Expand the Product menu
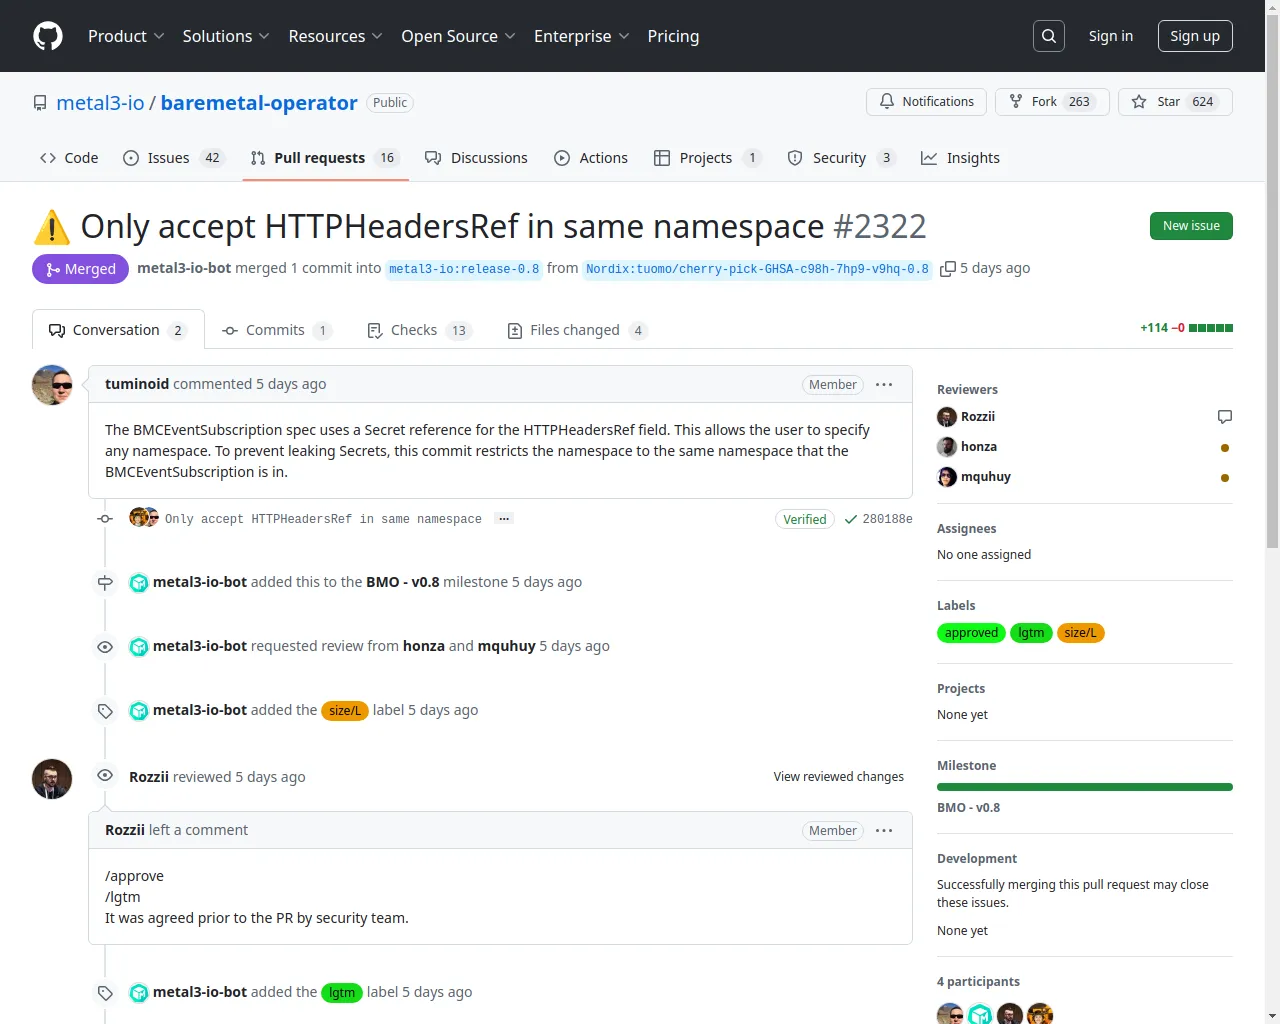This screenshot has height=1024, width=1280. click(126, 36)
